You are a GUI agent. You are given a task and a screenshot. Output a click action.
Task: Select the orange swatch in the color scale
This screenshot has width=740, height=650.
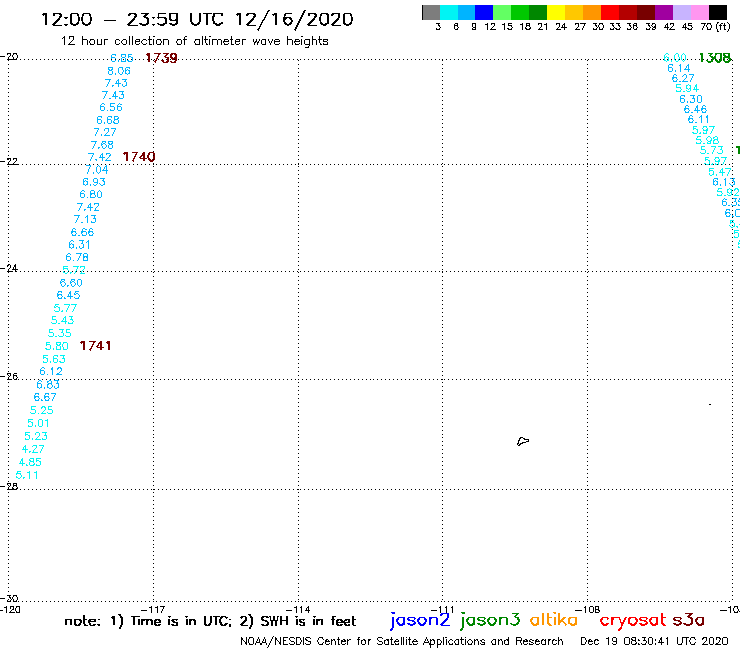point(592,12)
